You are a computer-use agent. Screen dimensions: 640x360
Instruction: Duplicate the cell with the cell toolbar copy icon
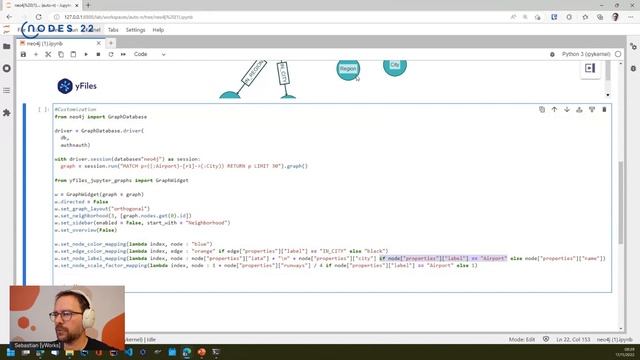pyautogui.click(x=542, y=109)
